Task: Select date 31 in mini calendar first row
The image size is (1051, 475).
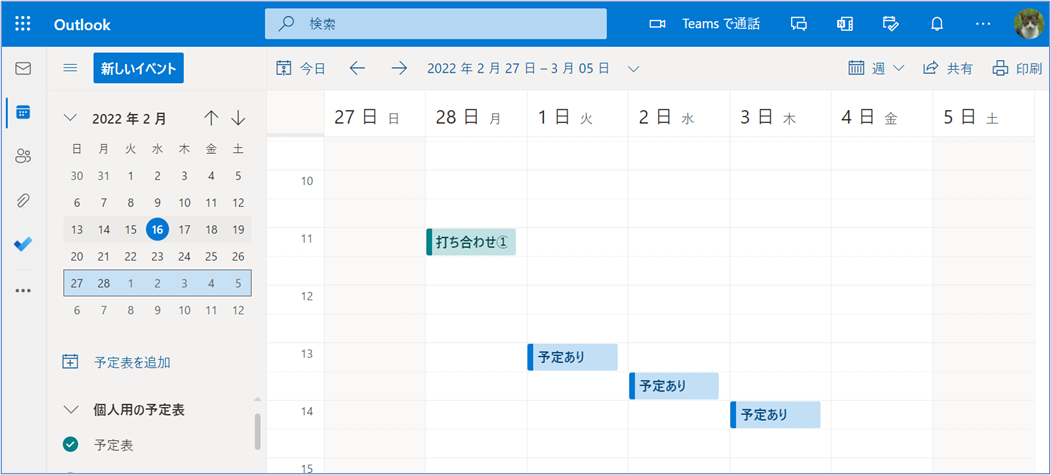Action: point(104,176)
